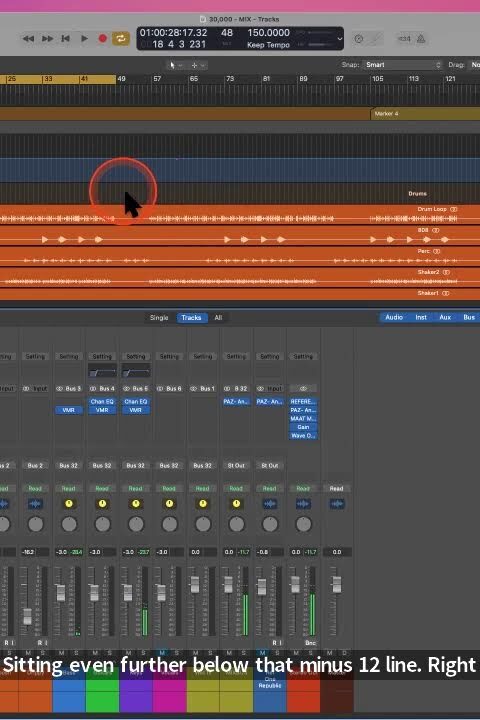Toggle record-enable R on -0.8 strip
Screen dimensions: 480x720
275,643
